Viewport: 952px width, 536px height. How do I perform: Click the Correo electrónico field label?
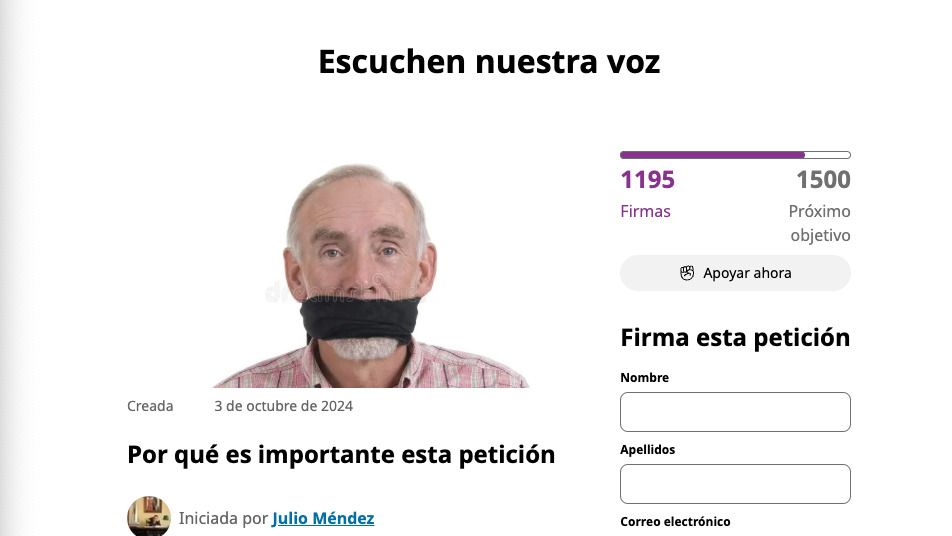675,521
